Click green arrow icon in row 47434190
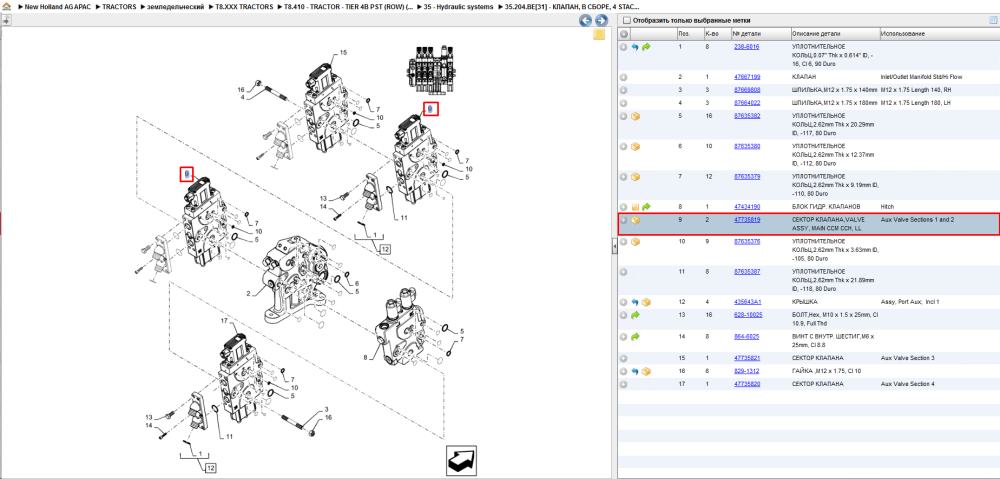 (646, 207)
